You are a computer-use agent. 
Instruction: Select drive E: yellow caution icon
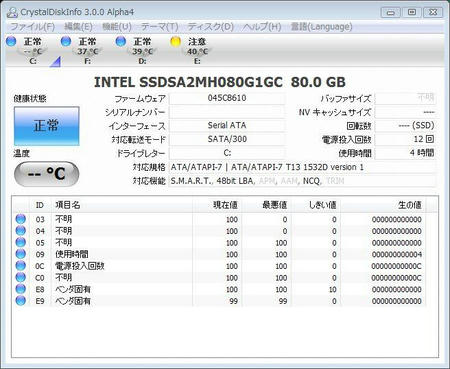pyautogui.click(x=175, y=41)
